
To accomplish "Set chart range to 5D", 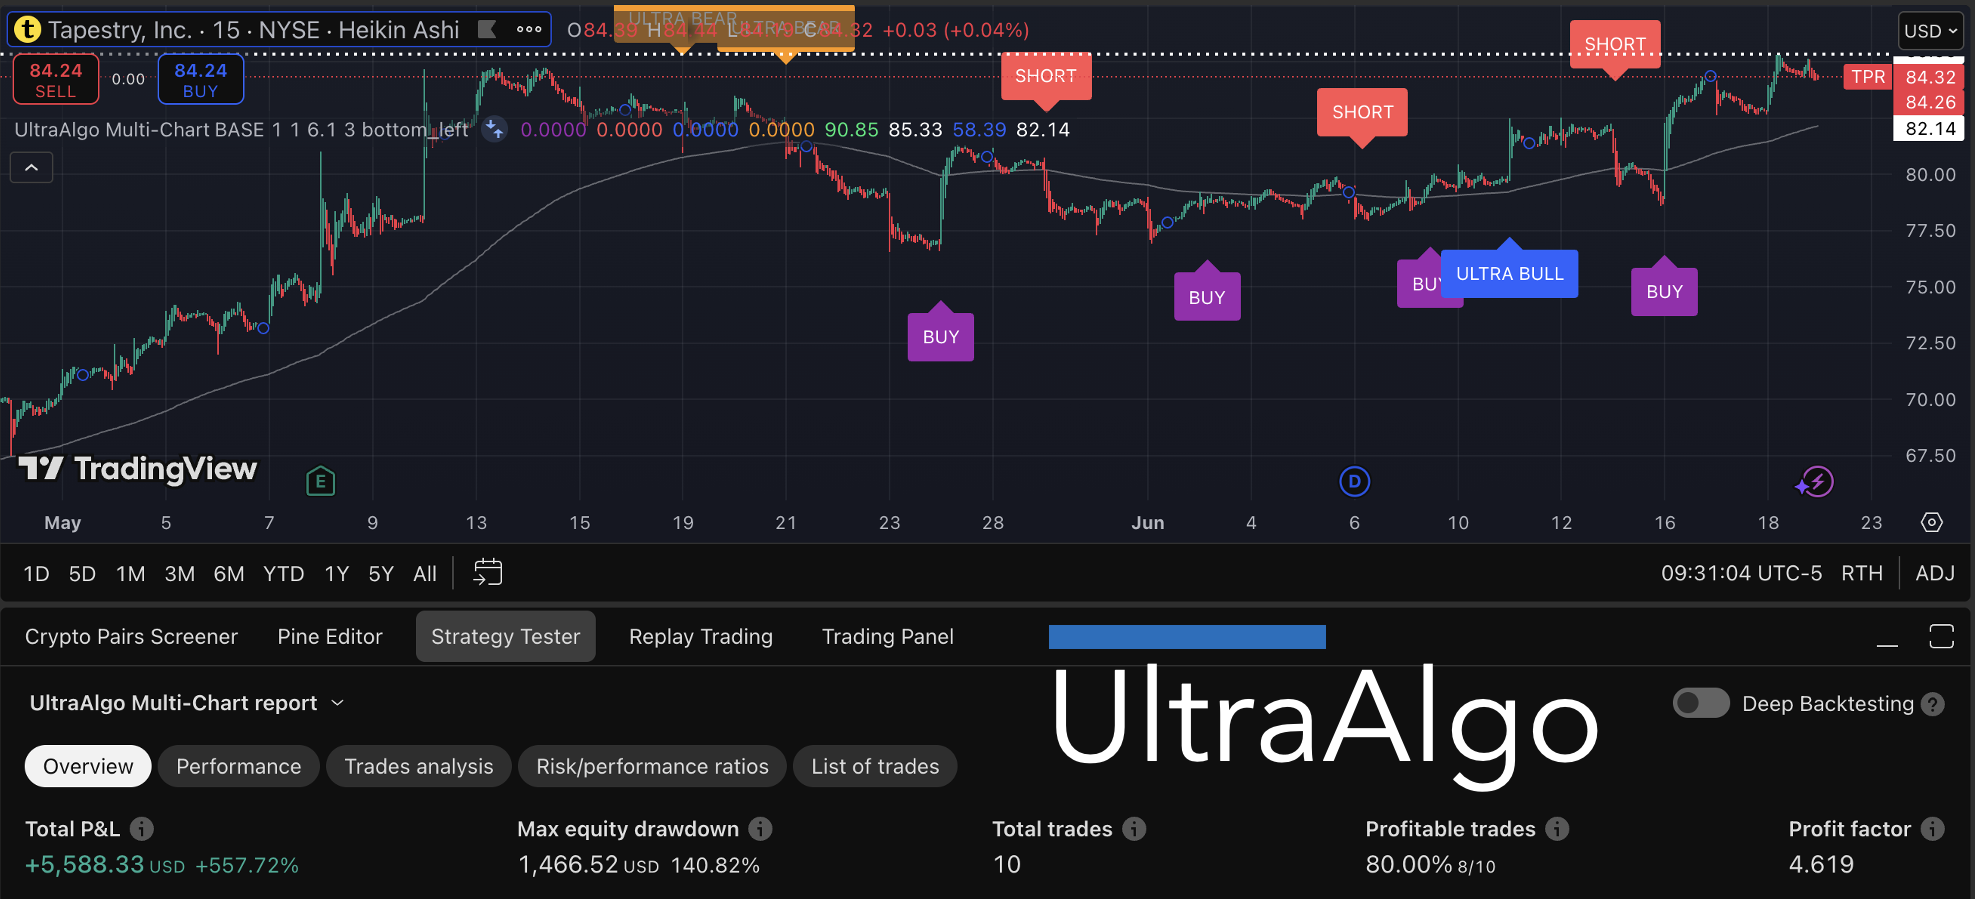I will [x=82, y=574].
